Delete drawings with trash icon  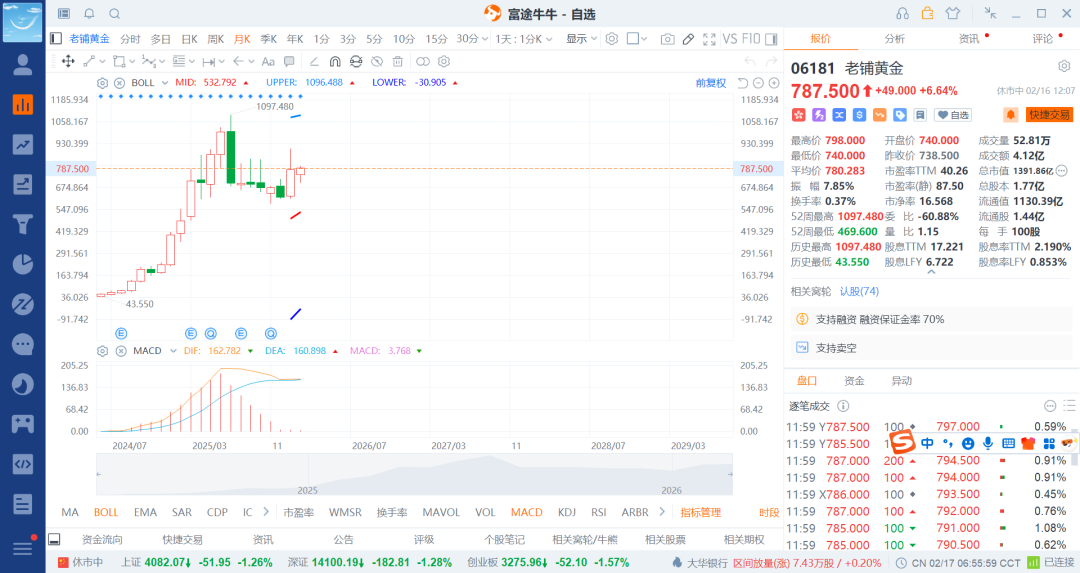pyautogui.click(x=397, y=61)
